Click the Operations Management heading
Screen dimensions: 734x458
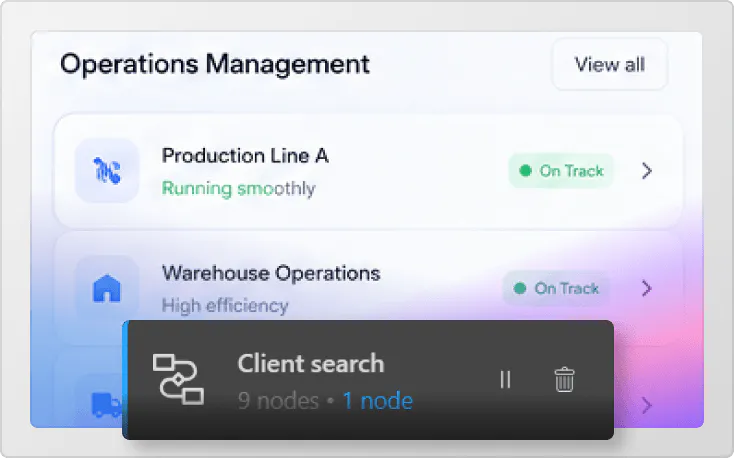point(215,64)
